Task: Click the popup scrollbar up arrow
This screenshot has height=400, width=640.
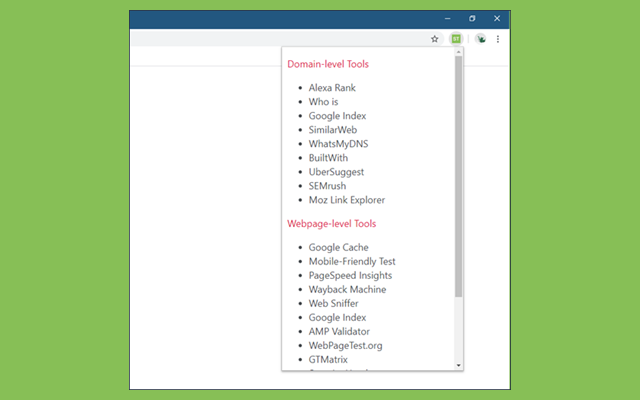Action: click(x=458, y=52)
